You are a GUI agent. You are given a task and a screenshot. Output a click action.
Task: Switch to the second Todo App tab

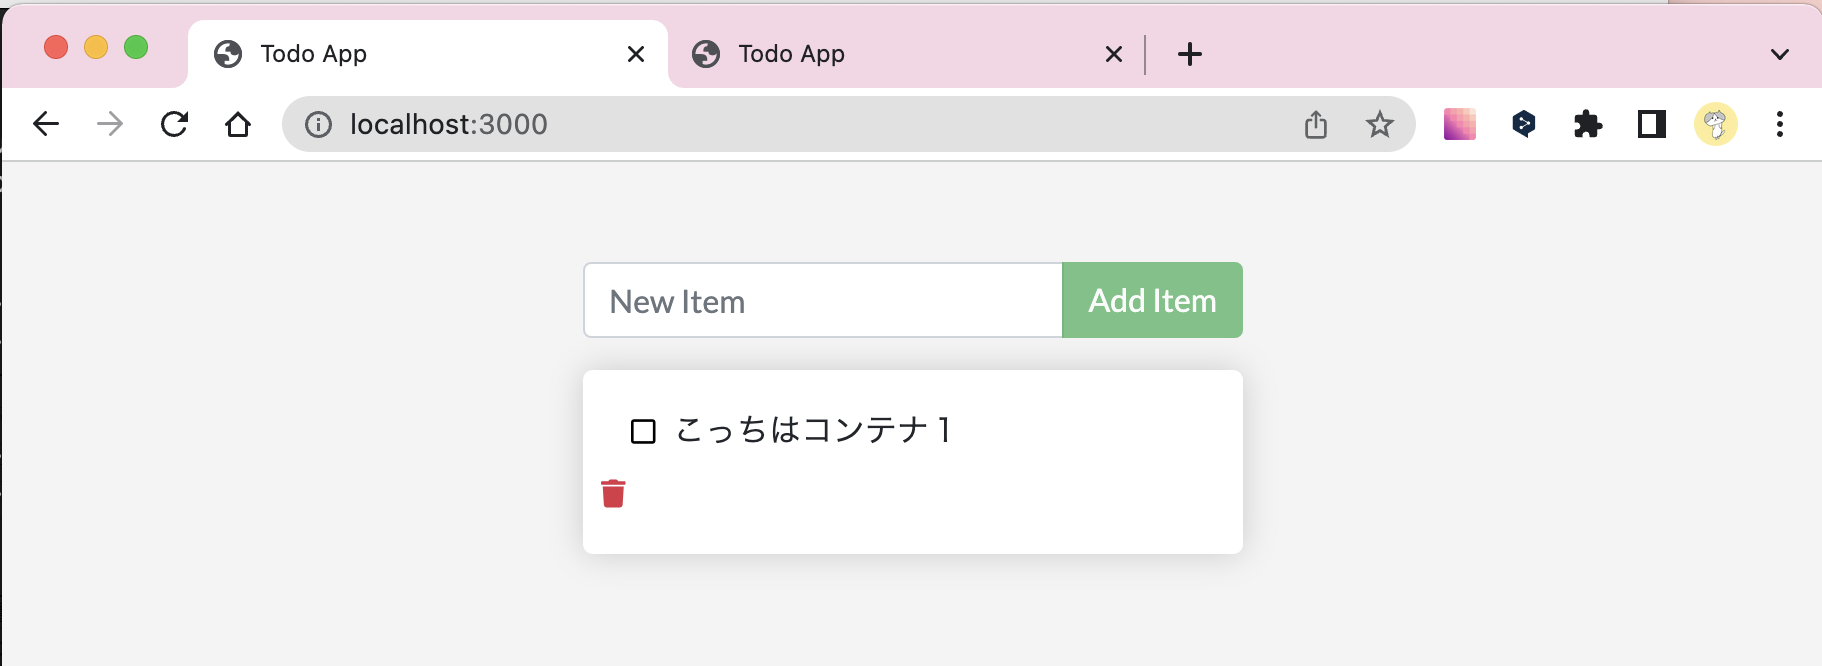click(880, 54)
